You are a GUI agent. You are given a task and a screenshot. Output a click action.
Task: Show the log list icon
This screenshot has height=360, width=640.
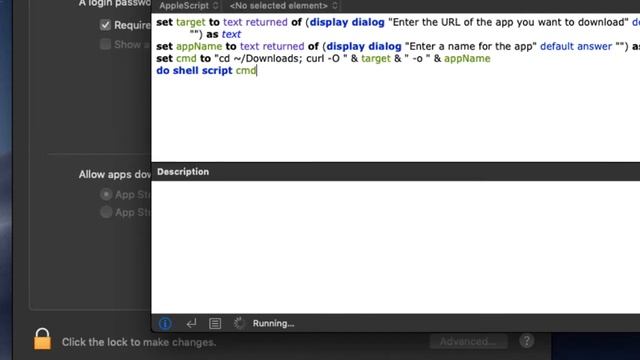point(215,324)
